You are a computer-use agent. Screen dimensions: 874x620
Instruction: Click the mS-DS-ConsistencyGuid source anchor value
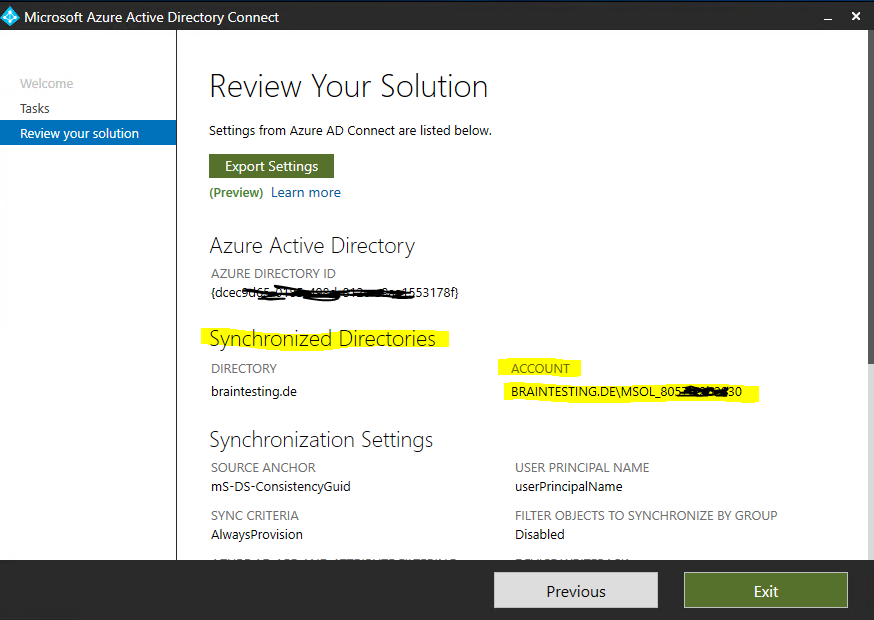coord(280,486)
